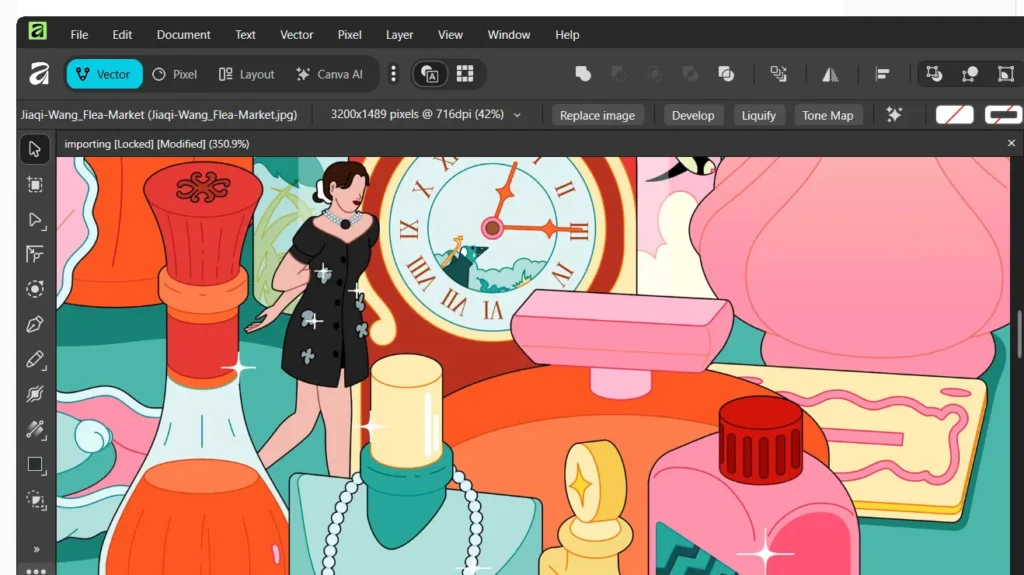Toggle the transform objects separately icon
The width and height of the screenshot is (1024, 575).
pyautogui.click(x=934, y=74)
